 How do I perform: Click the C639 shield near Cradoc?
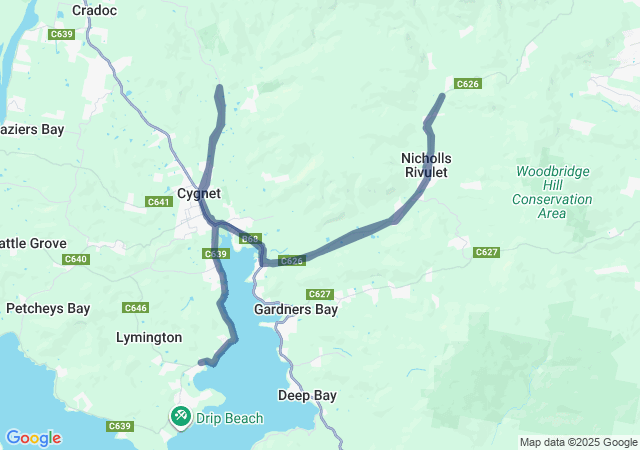(x=62, y=34)
